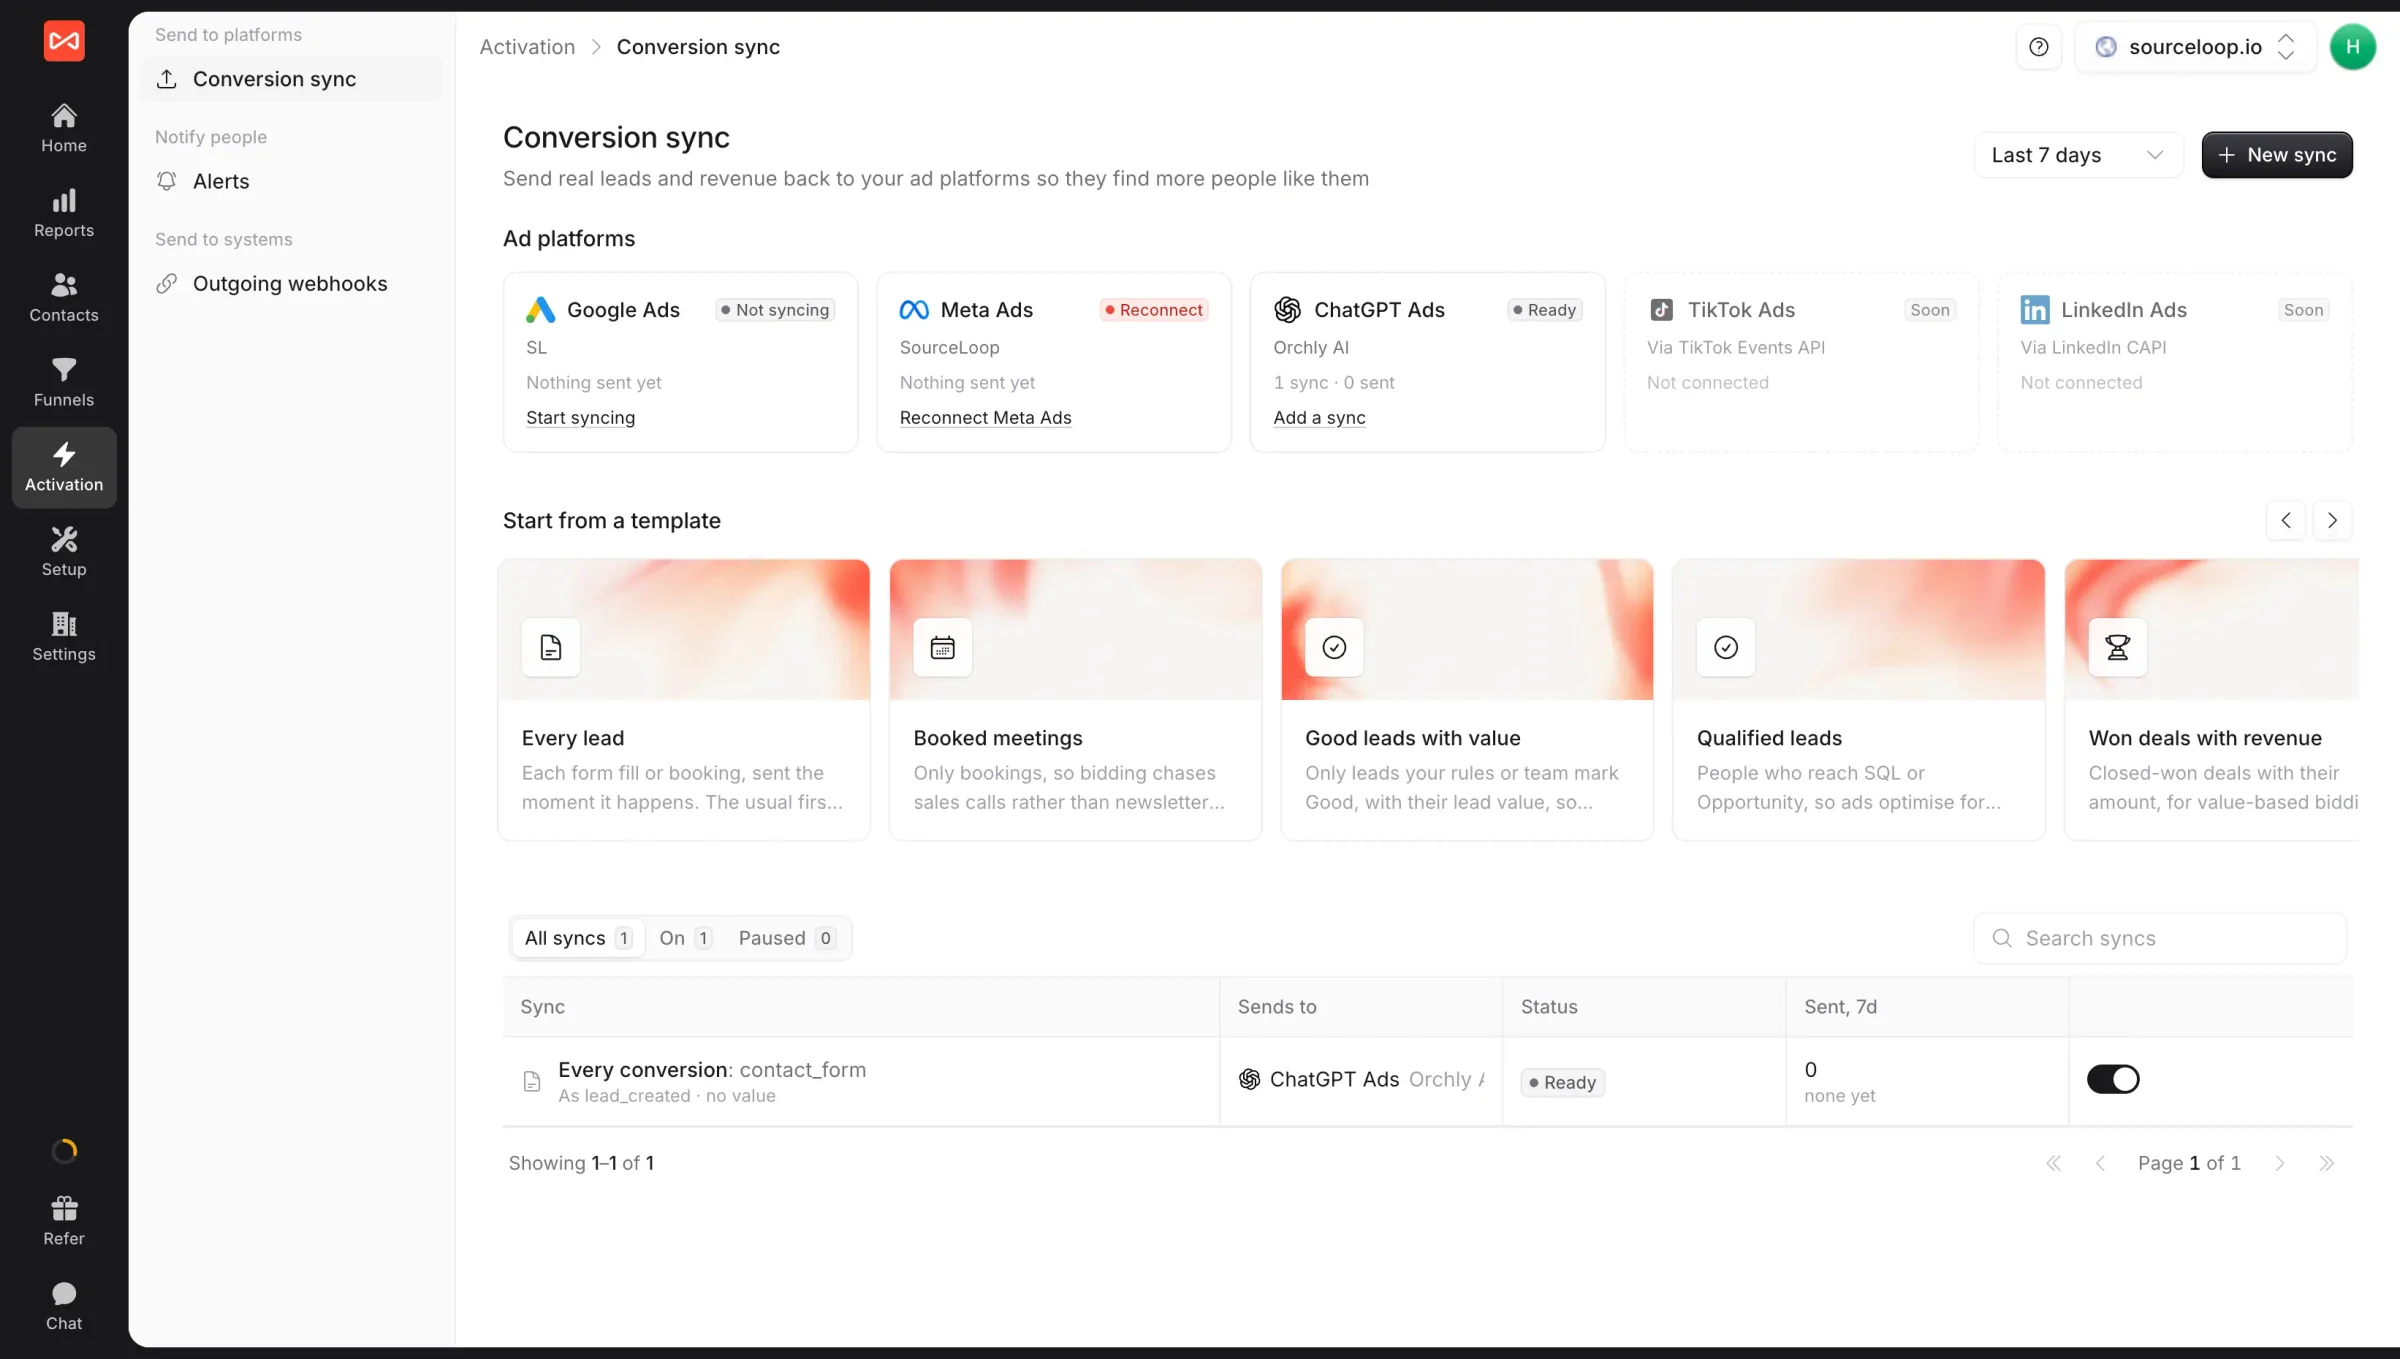Open Alerts in side menu
The width and height of the screenshot is (2400, 1359).
coord(293,181)
